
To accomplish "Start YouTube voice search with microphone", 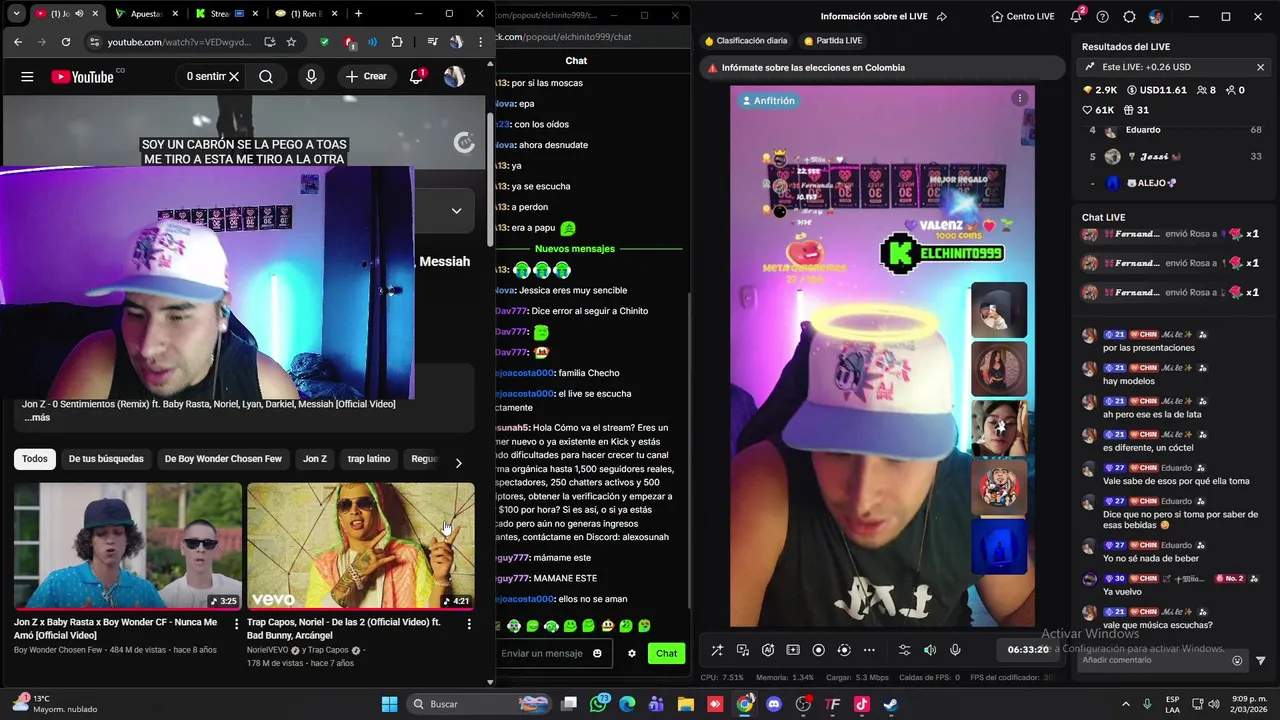I will [311, 77].
